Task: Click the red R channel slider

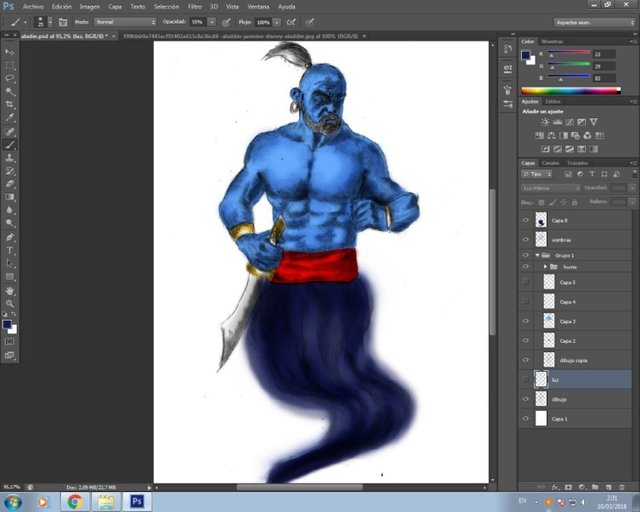Action: coord(569,53)
